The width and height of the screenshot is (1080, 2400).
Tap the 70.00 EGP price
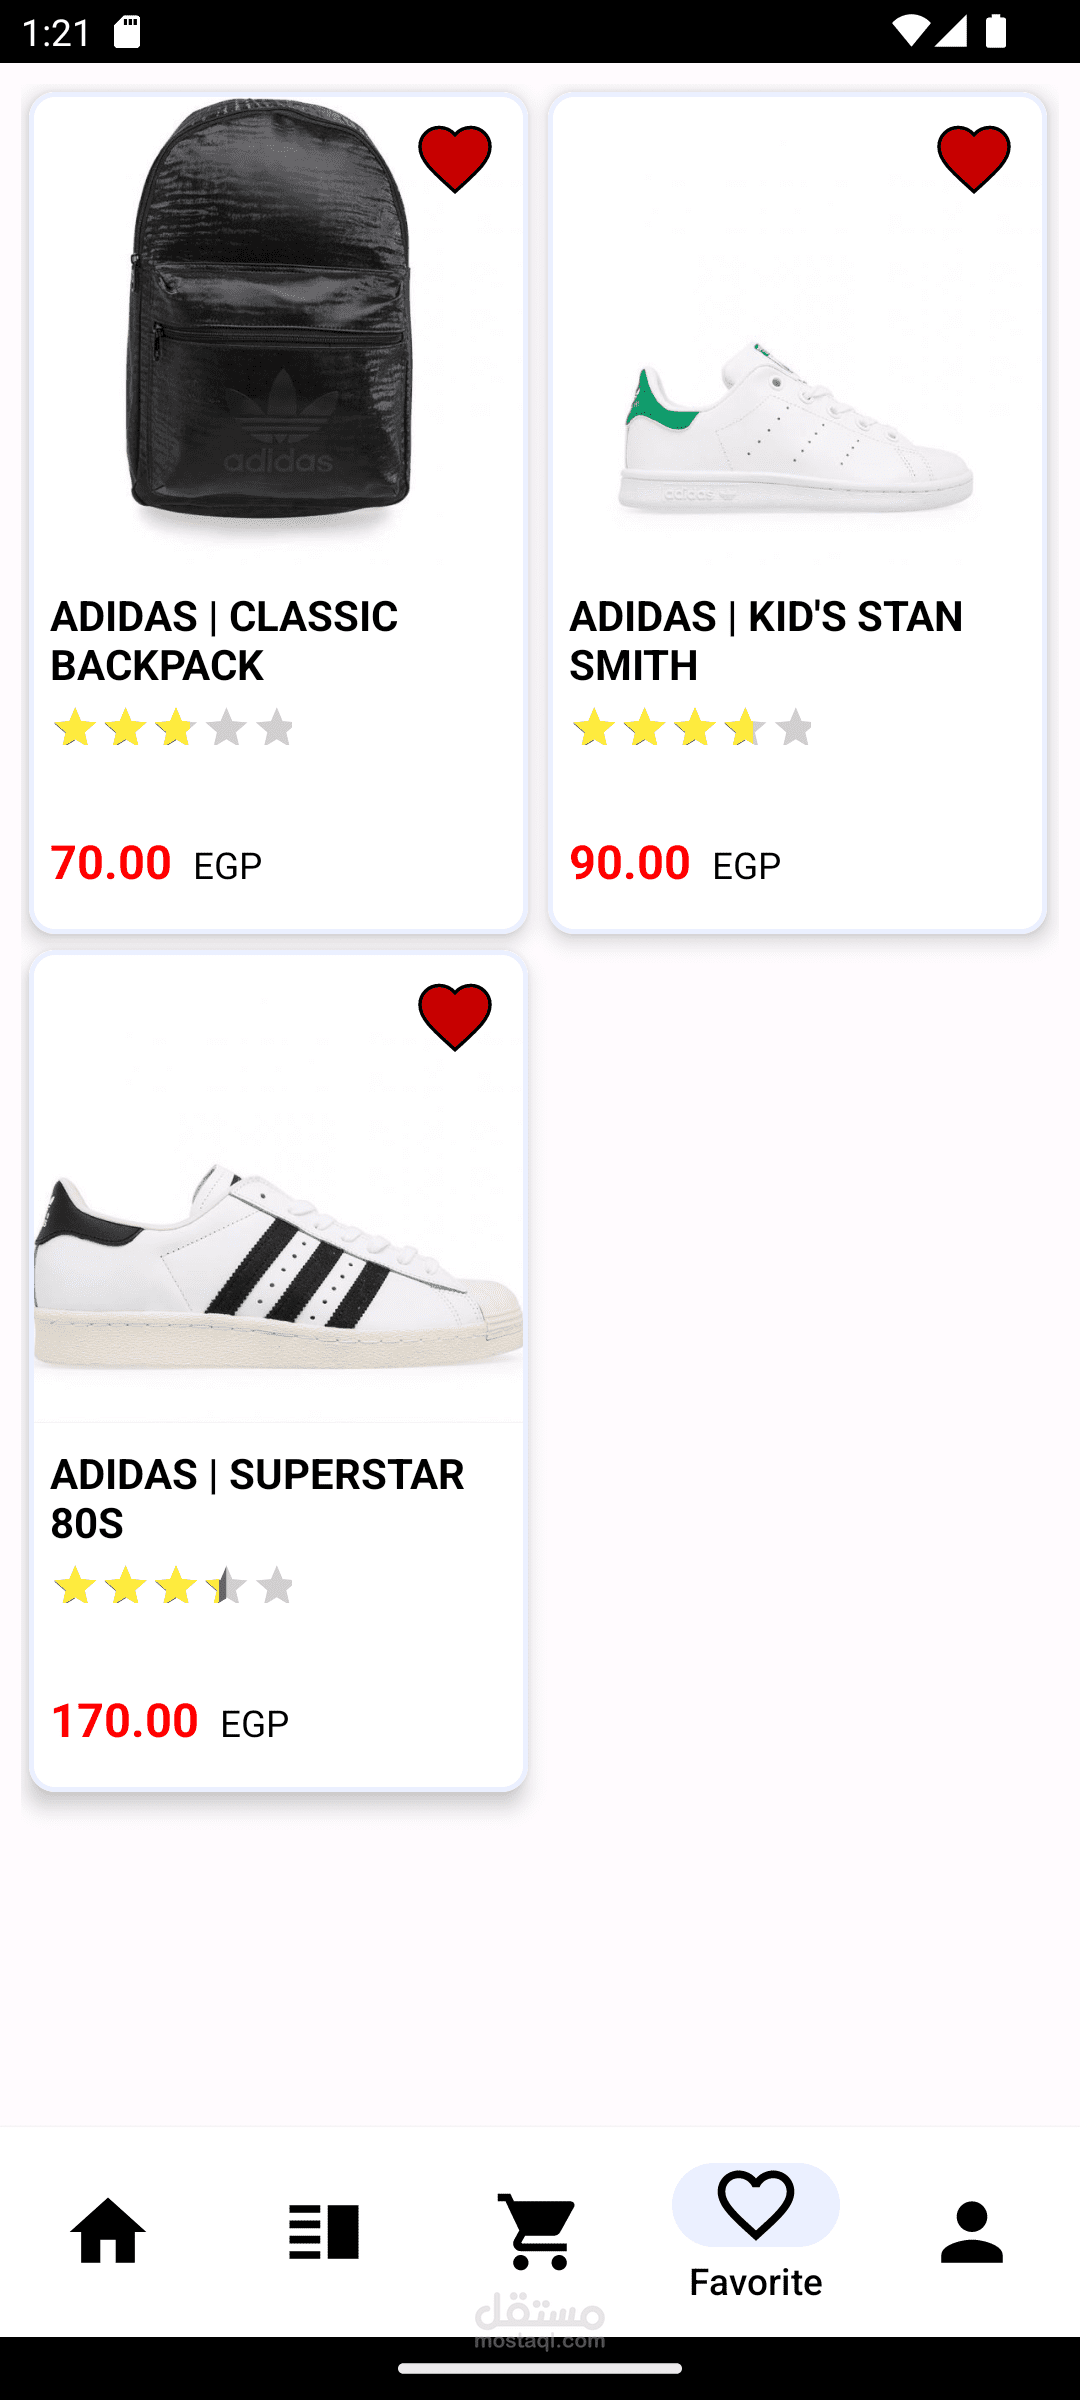pyautogui.click(x=156, y=863)
